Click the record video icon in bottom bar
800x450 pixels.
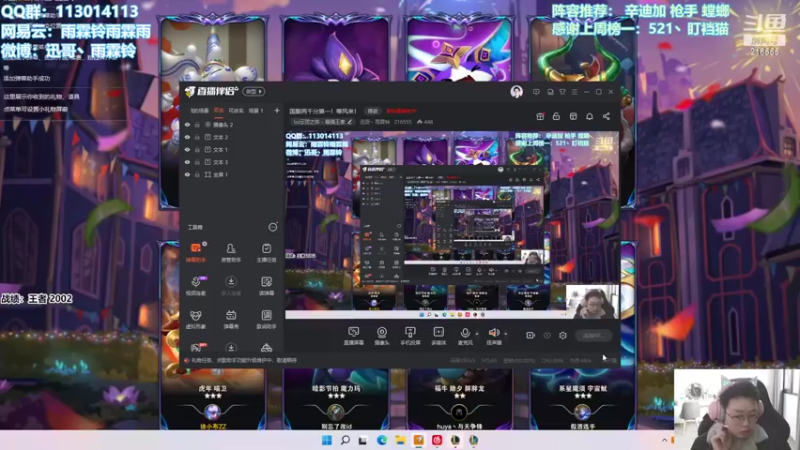[x=531, y=335]
